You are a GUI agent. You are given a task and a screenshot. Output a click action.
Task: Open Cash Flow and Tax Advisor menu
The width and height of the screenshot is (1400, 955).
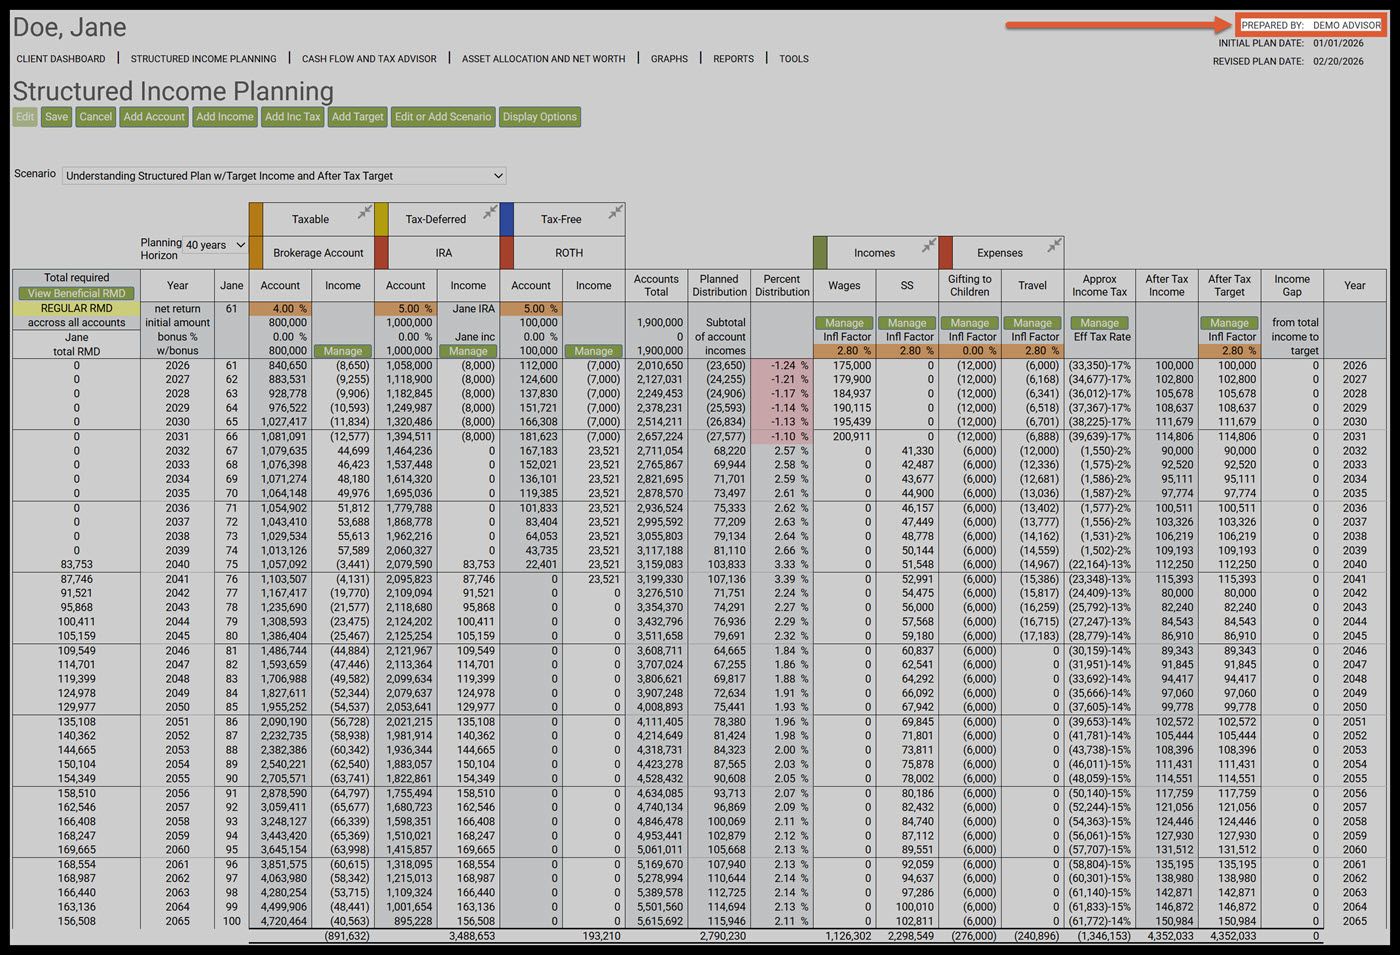coord(369,59)
